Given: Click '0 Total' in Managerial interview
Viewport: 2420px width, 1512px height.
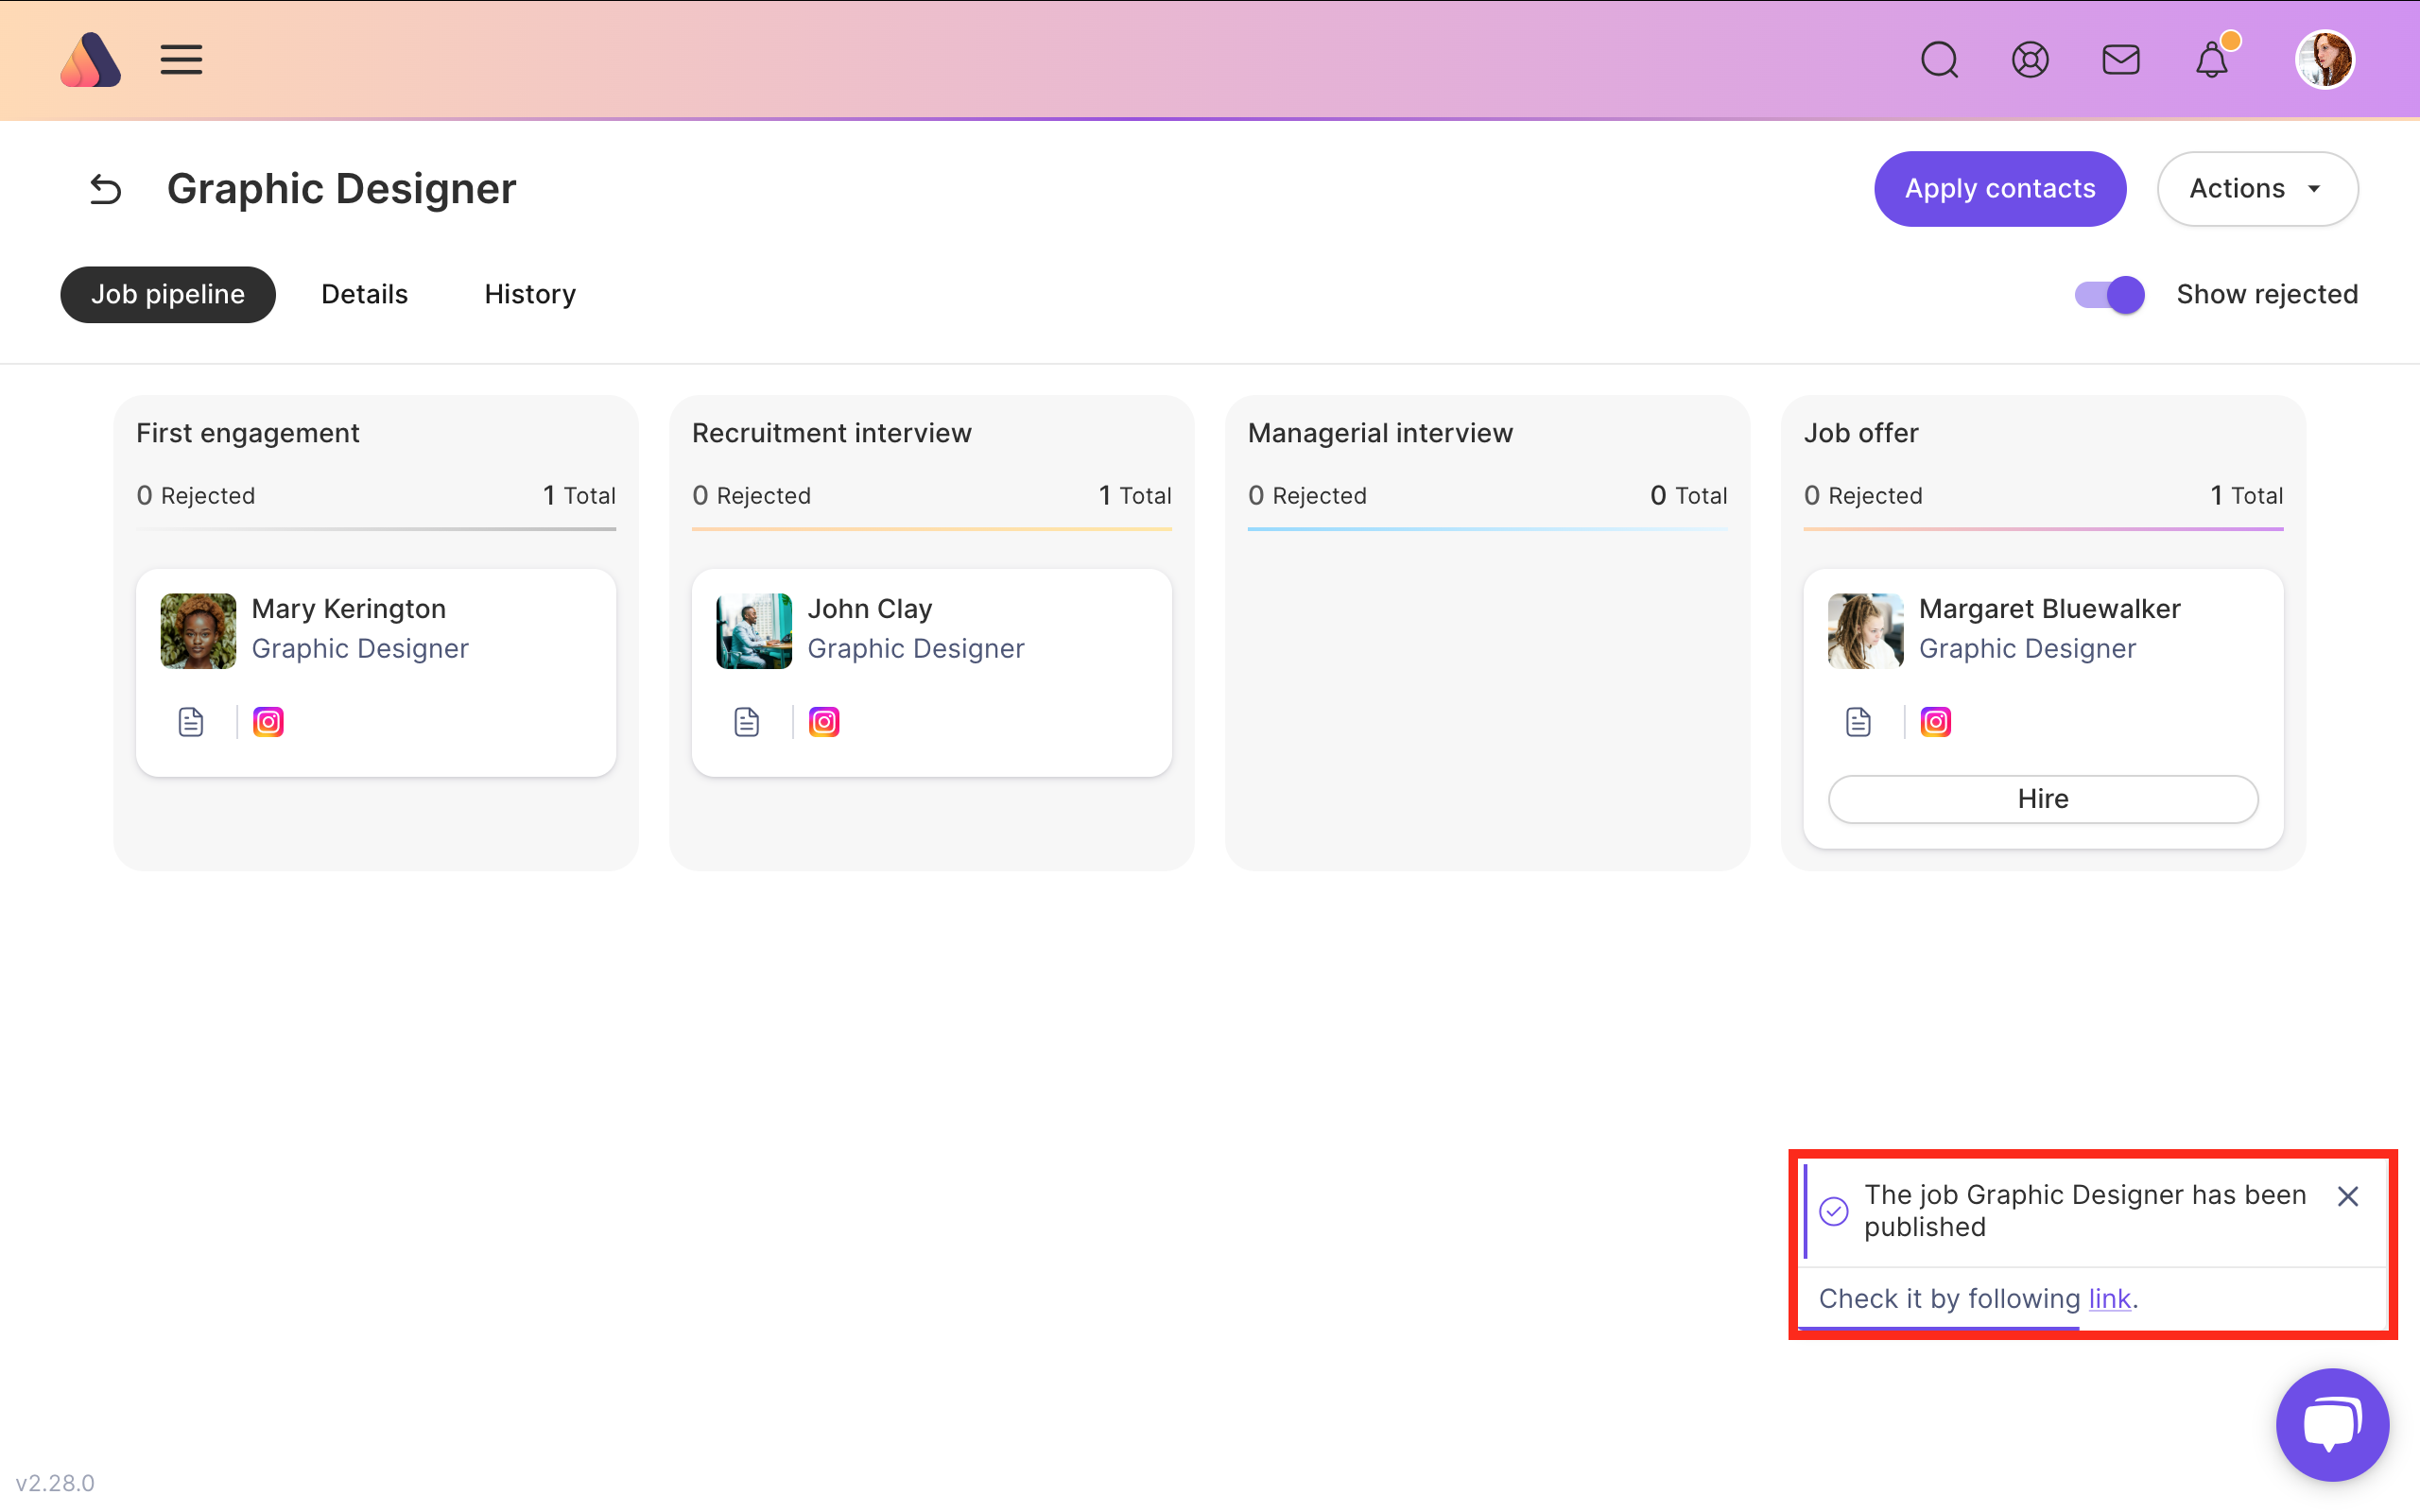Looking at the screenshot, I should pyautogui.click(x=1689, y=496).
